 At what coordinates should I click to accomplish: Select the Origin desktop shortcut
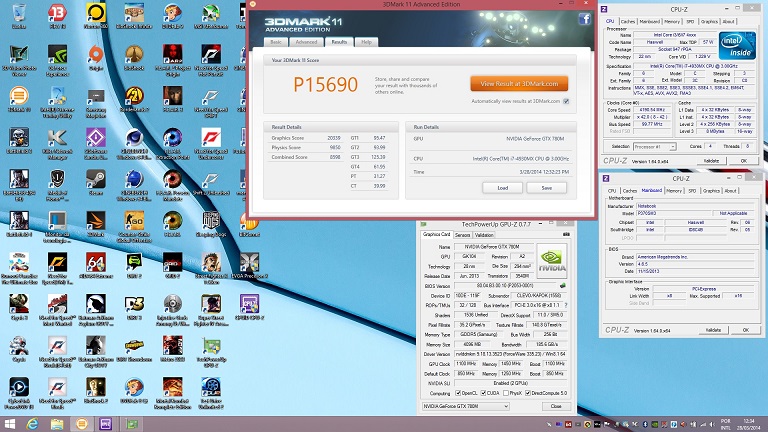[96, 58]
